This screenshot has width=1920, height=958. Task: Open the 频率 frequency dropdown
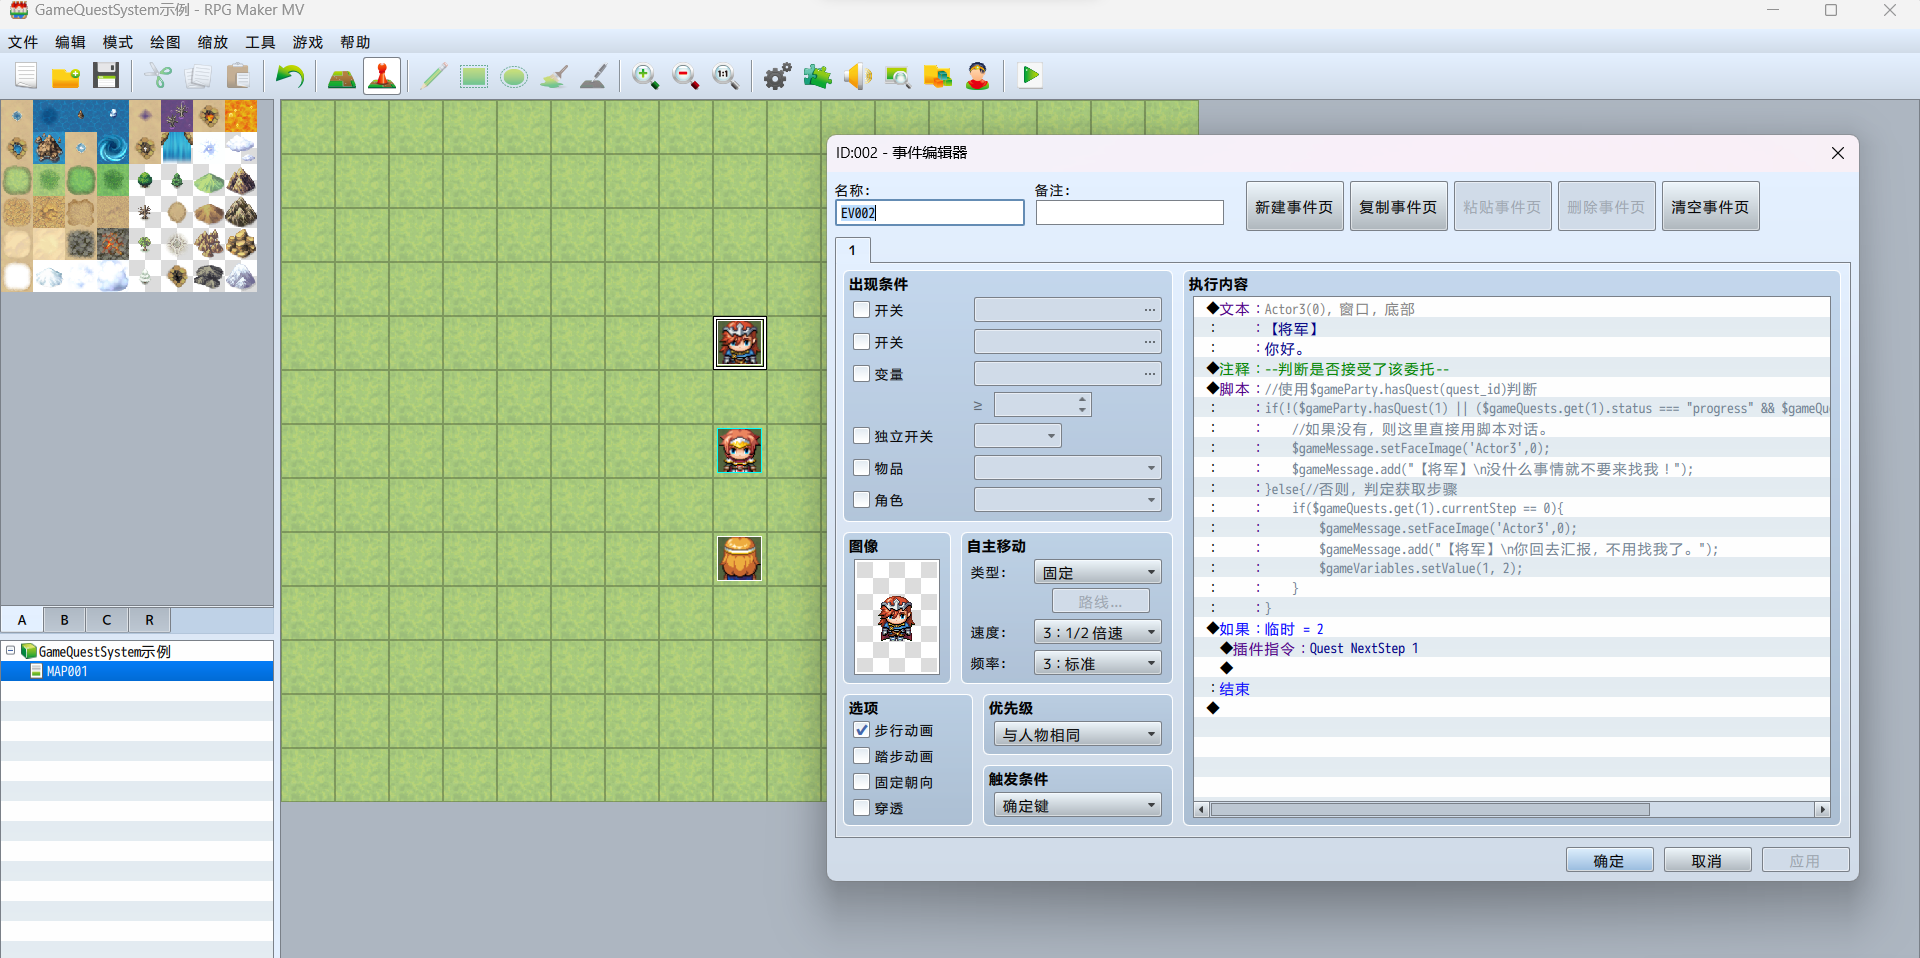(x=1097, y=663)
